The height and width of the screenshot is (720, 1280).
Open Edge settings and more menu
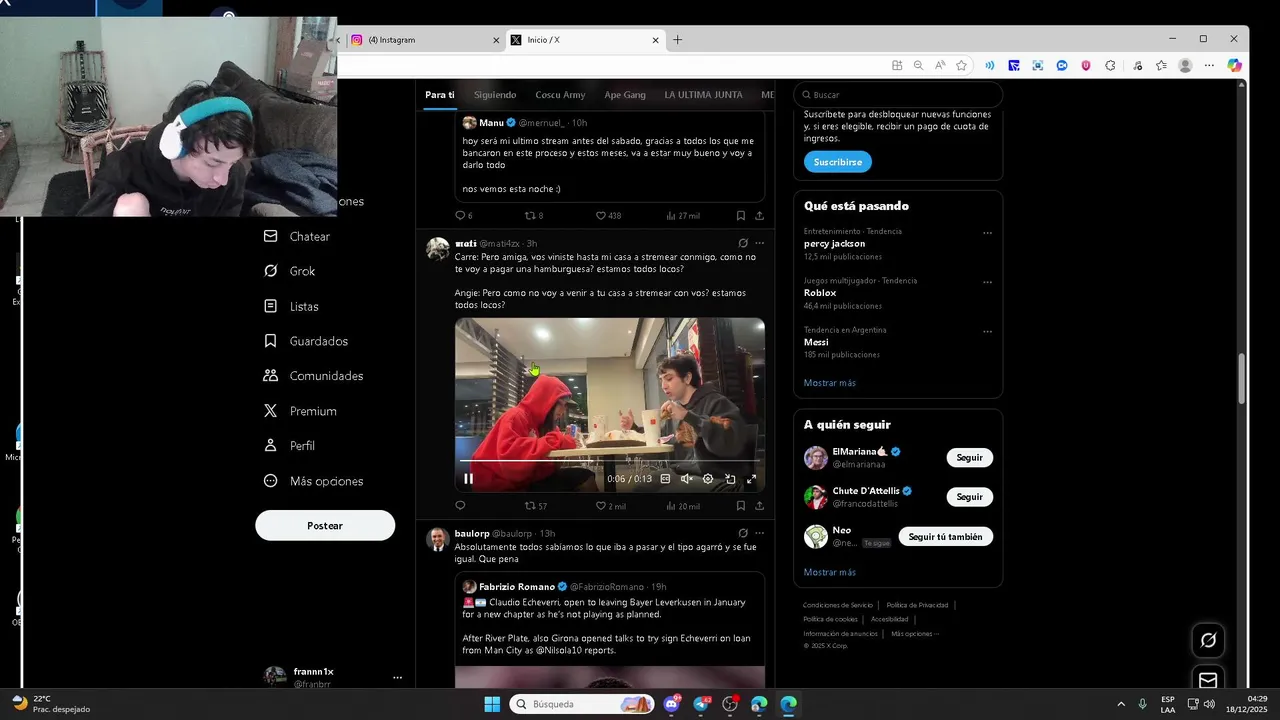[1209, 65]
